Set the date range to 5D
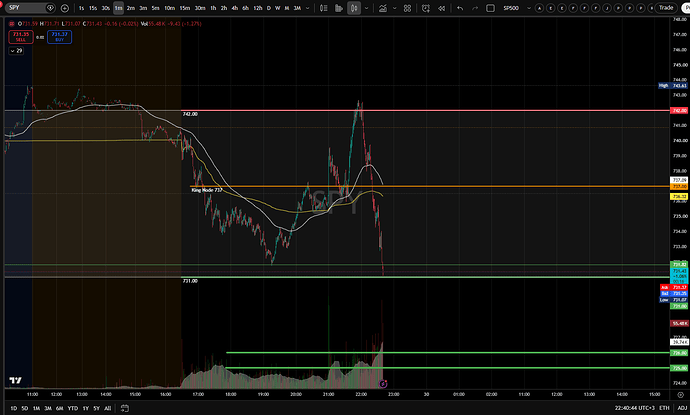690x415 pixels. tap(25, 408)
